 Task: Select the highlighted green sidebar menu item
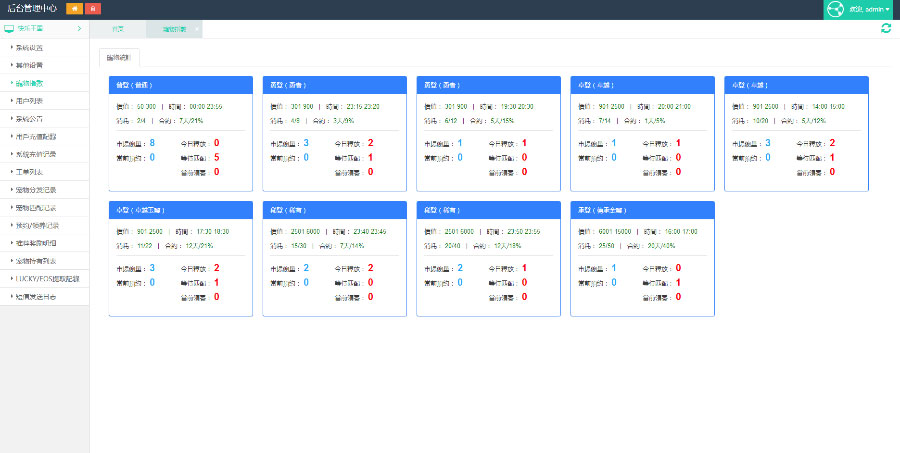coord(28,82)
